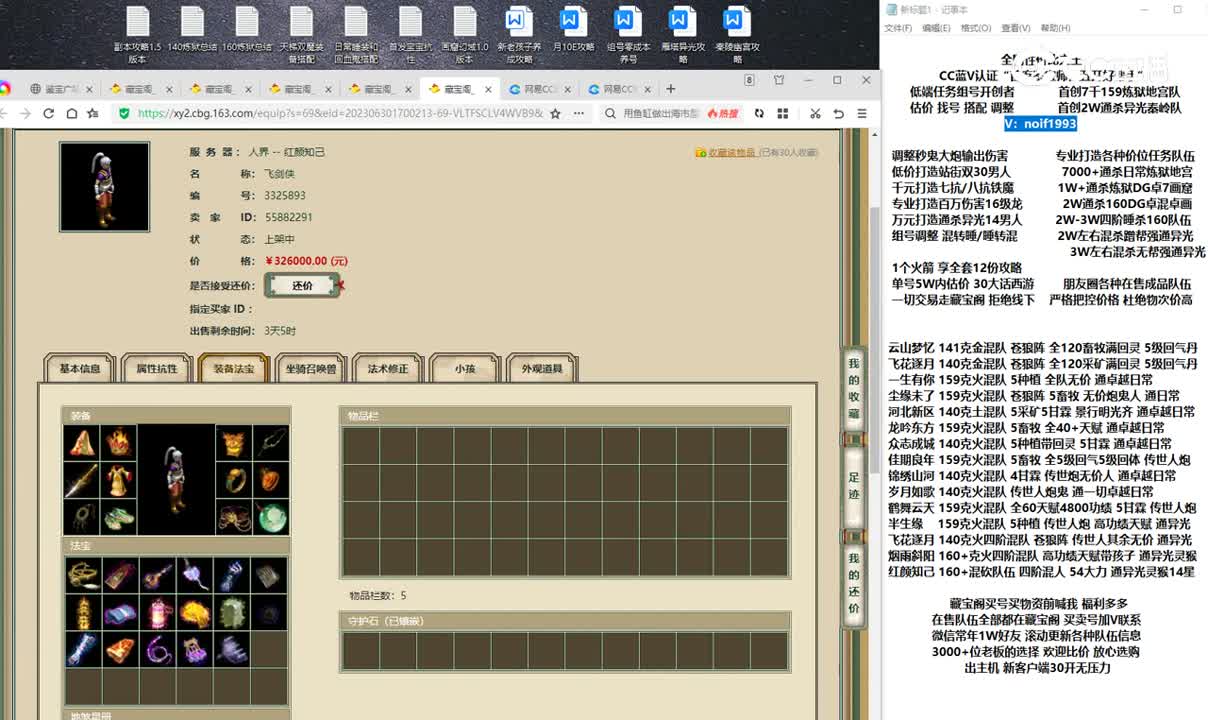The height and width of the screenshot is (720, 1208).
Task: Select the golden pagoda artifact icon
Action: coord(82,612)
